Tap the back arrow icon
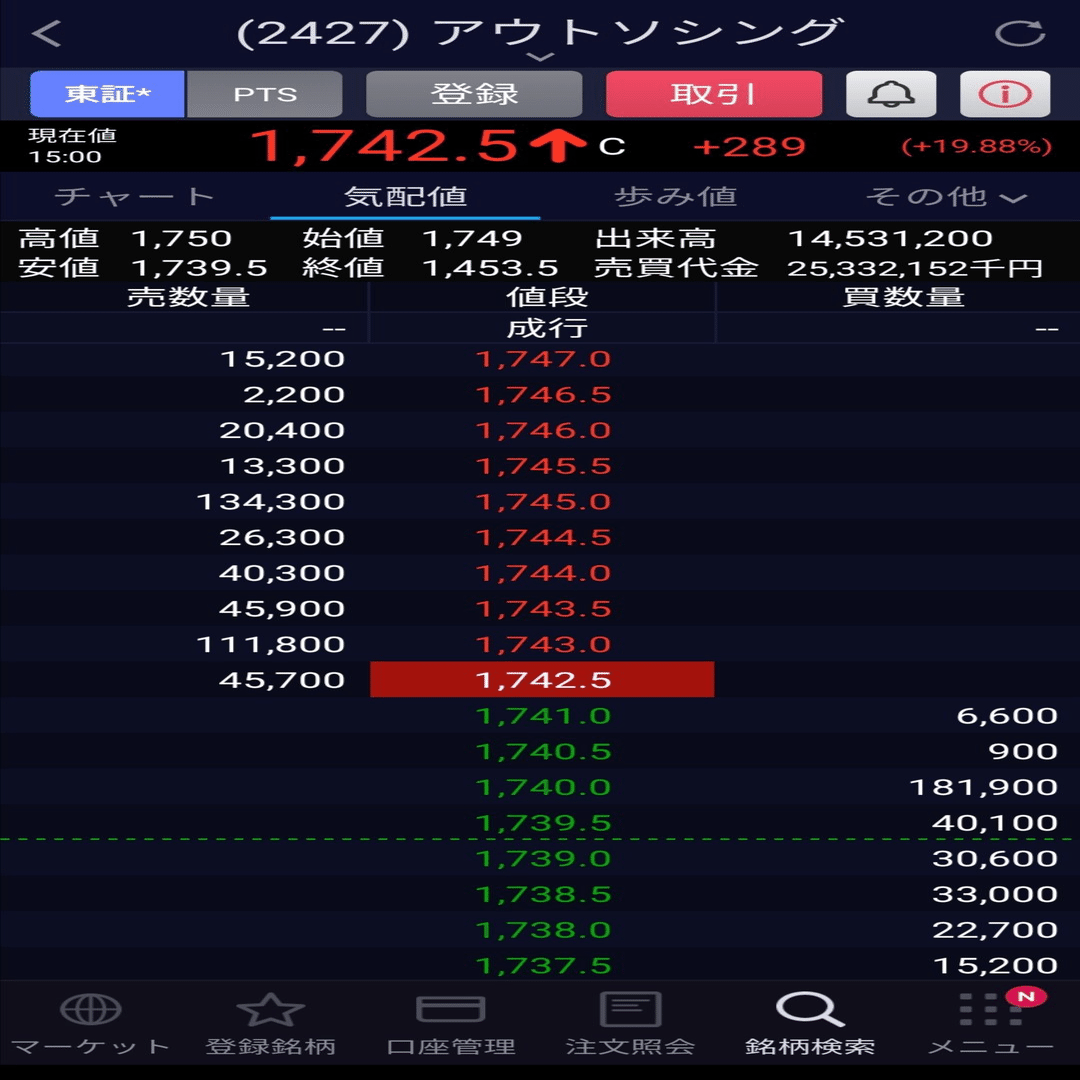Screen dimensions: 1080x1080 pyautogui.click(x=47, y=33)
